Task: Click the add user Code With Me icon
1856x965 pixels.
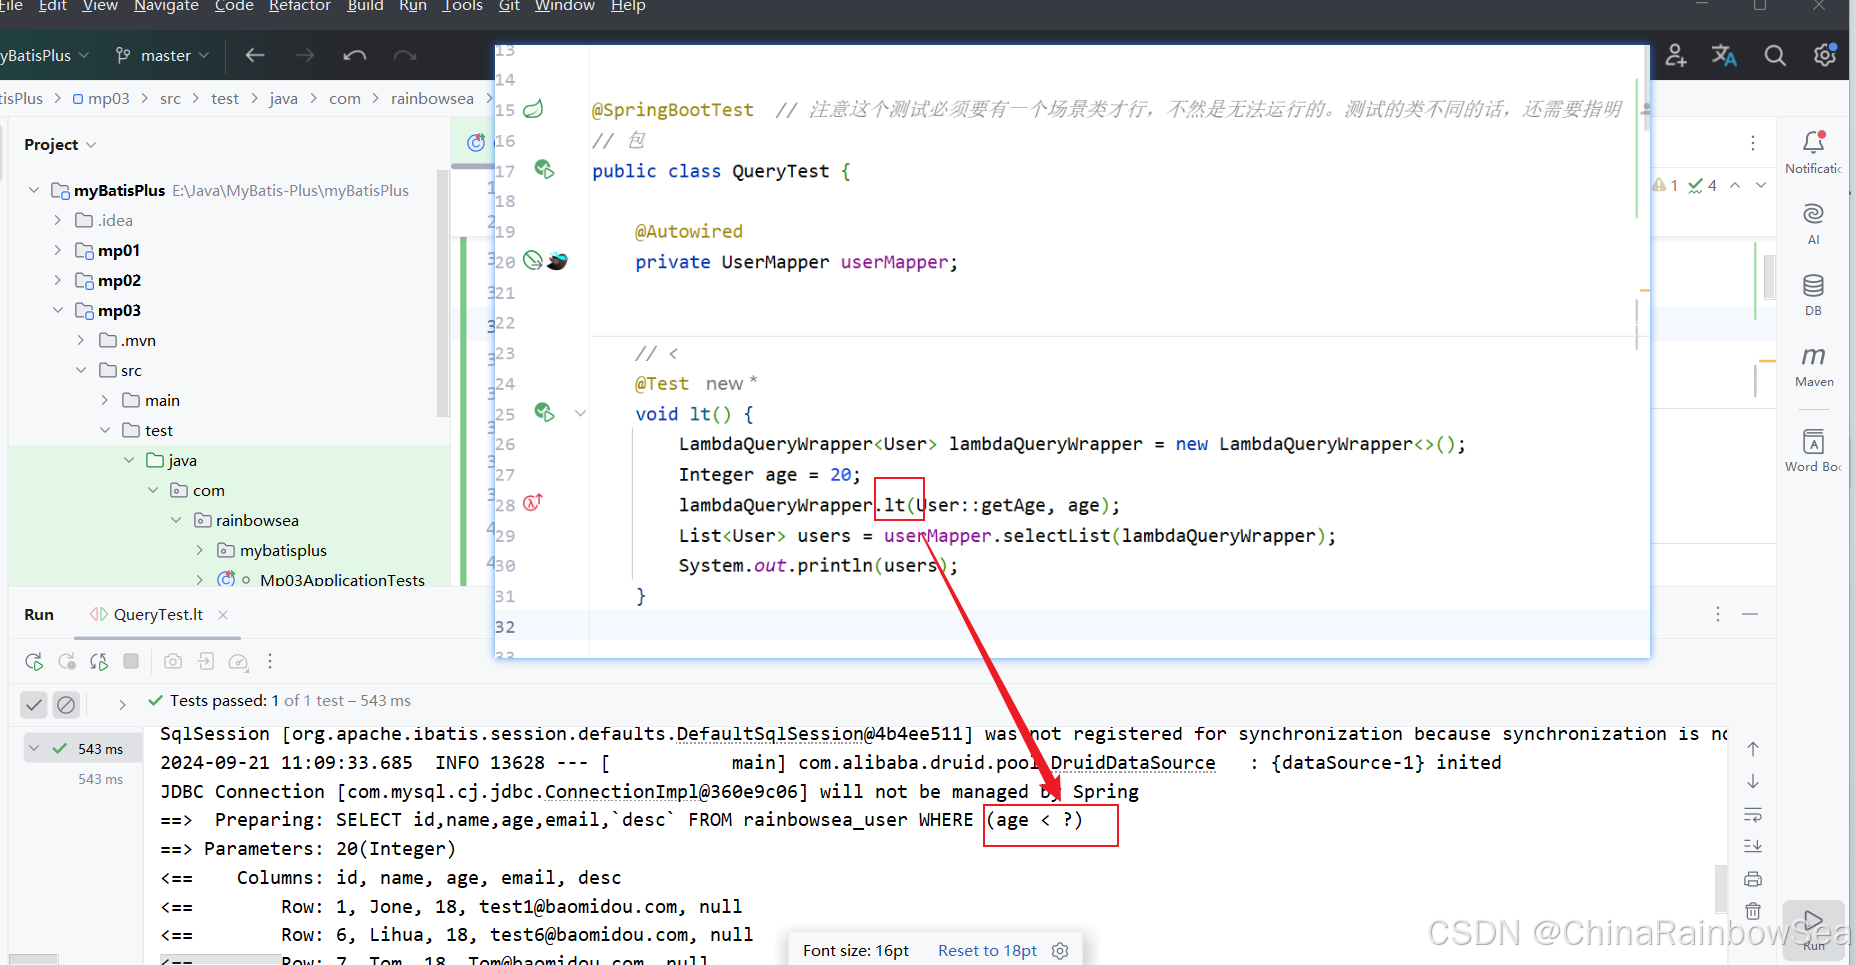Action: pos(1676,56)
